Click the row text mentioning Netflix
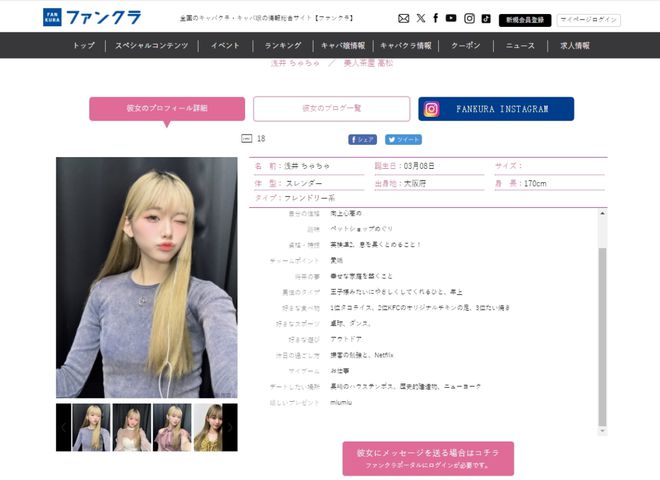The width and height of the screenshot is (660, 480). 362,355
